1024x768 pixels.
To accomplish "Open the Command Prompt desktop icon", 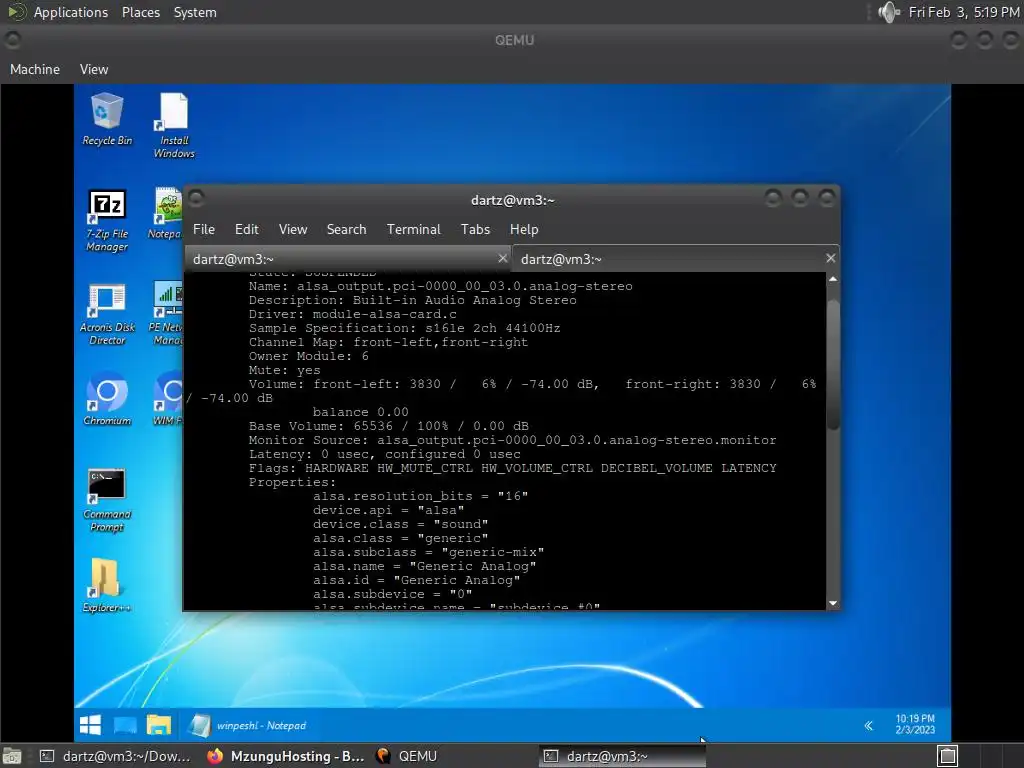I will click(x=107, y=501).
